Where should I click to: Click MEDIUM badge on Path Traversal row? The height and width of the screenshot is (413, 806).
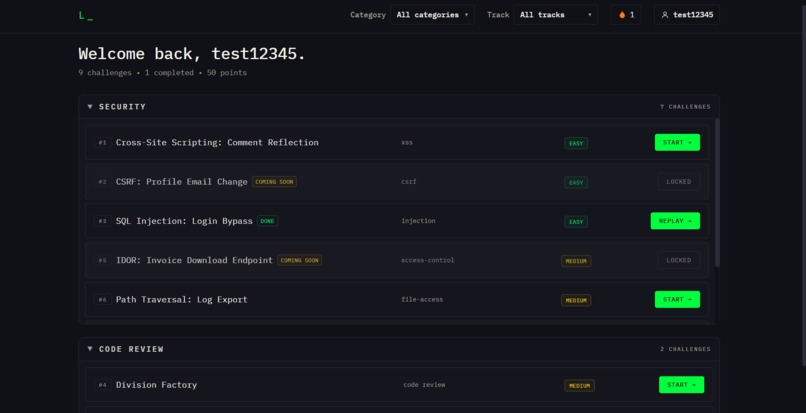pos(576,300)
